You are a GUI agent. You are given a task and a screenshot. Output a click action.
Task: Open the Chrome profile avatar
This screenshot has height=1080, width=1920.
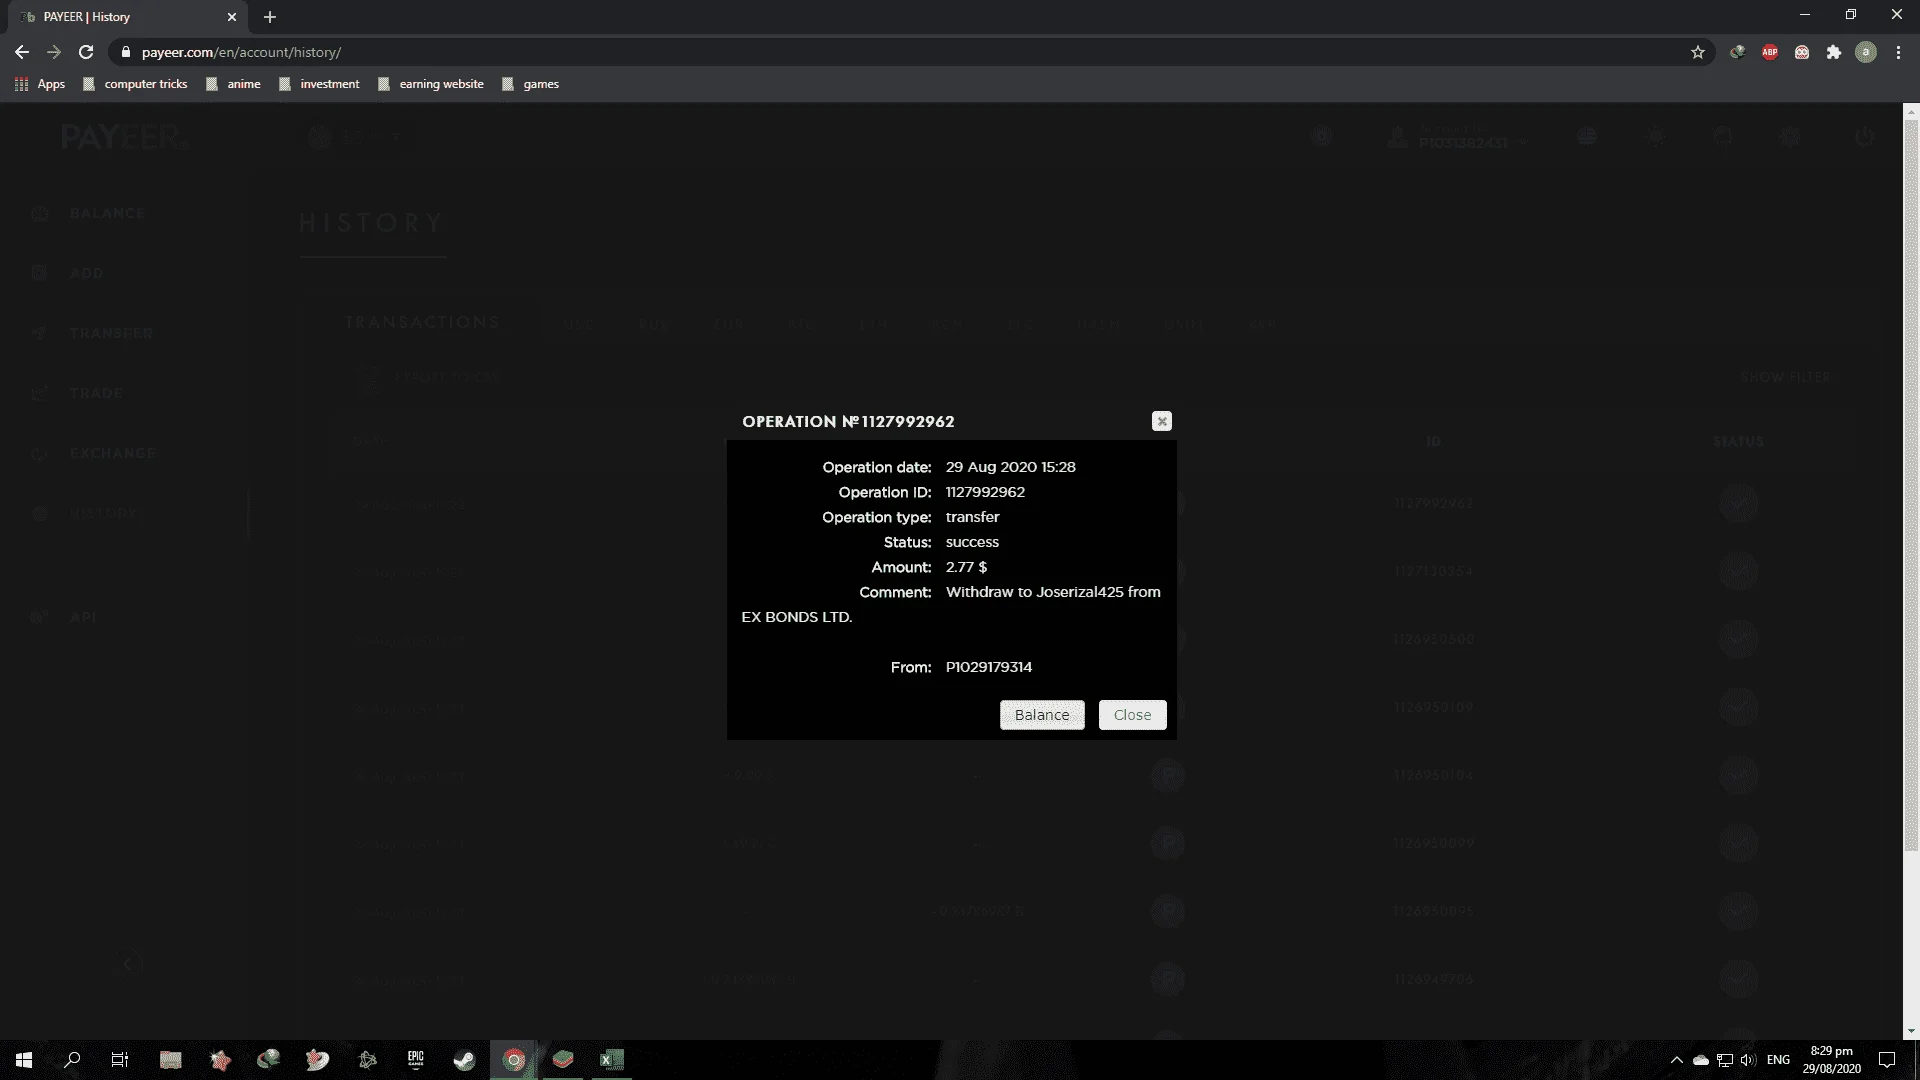pyautogui.click(x=1865, y=52)
